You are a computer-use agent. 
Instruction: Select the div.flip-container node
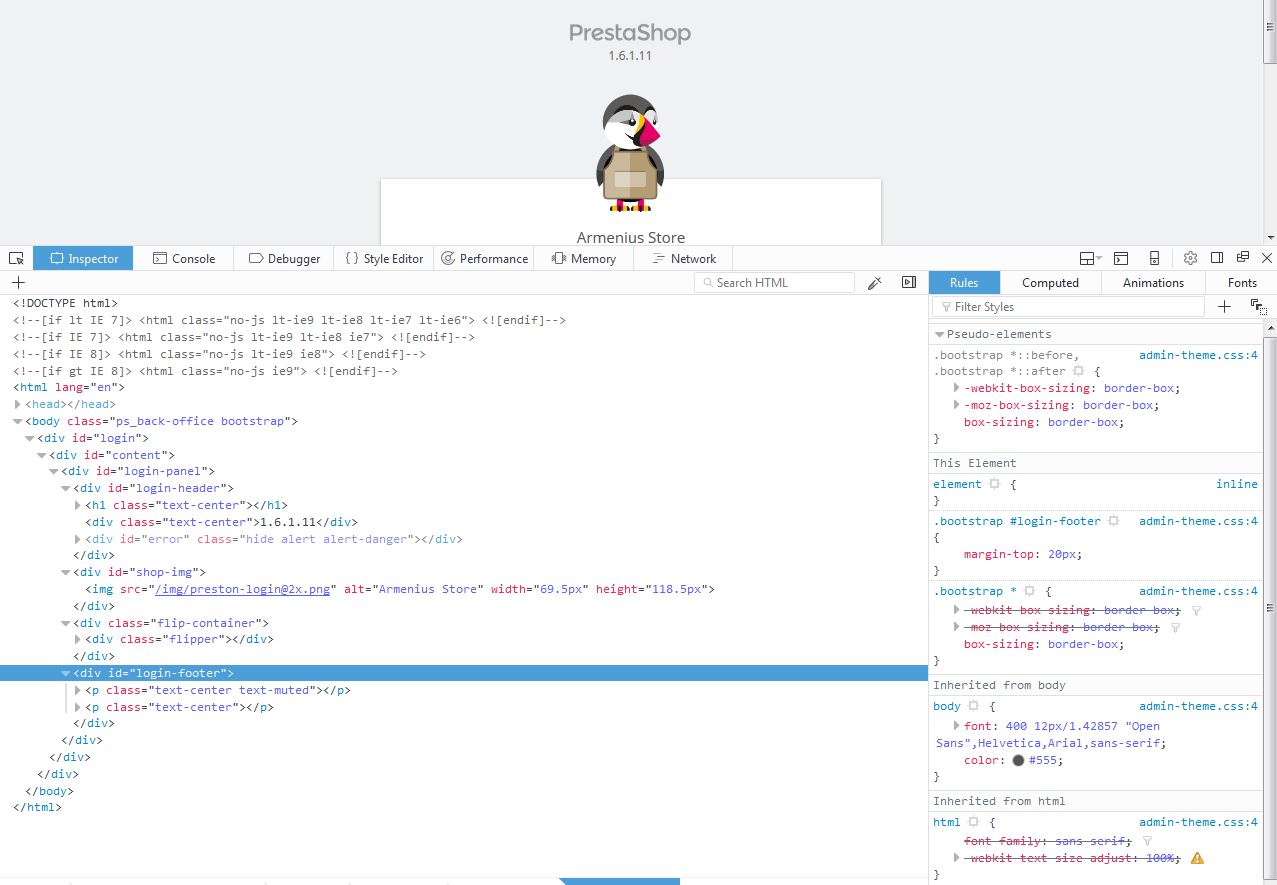point(171,623)
